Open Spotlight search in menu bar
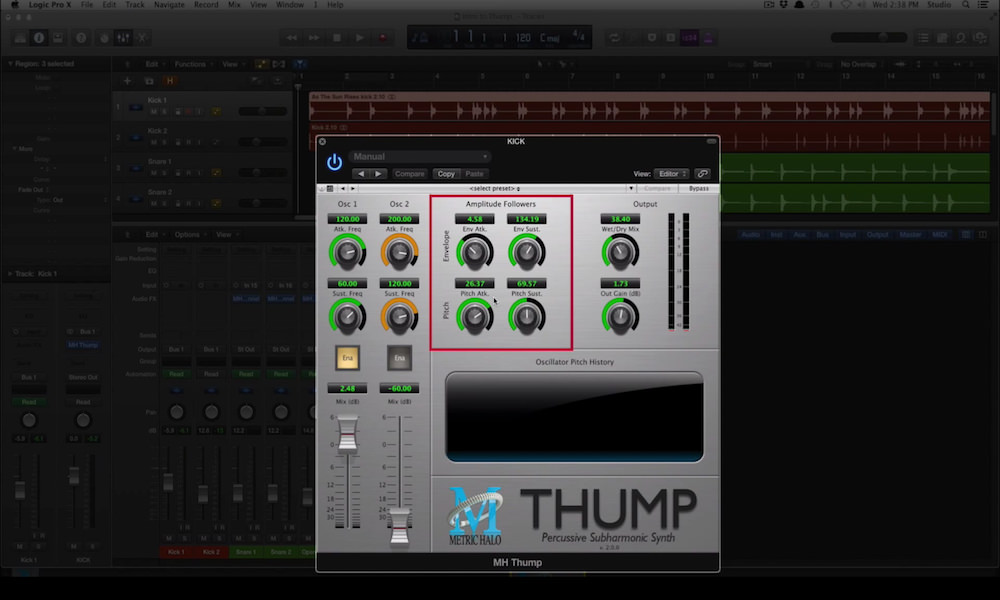1000x600 pixels. coord(966,4)
